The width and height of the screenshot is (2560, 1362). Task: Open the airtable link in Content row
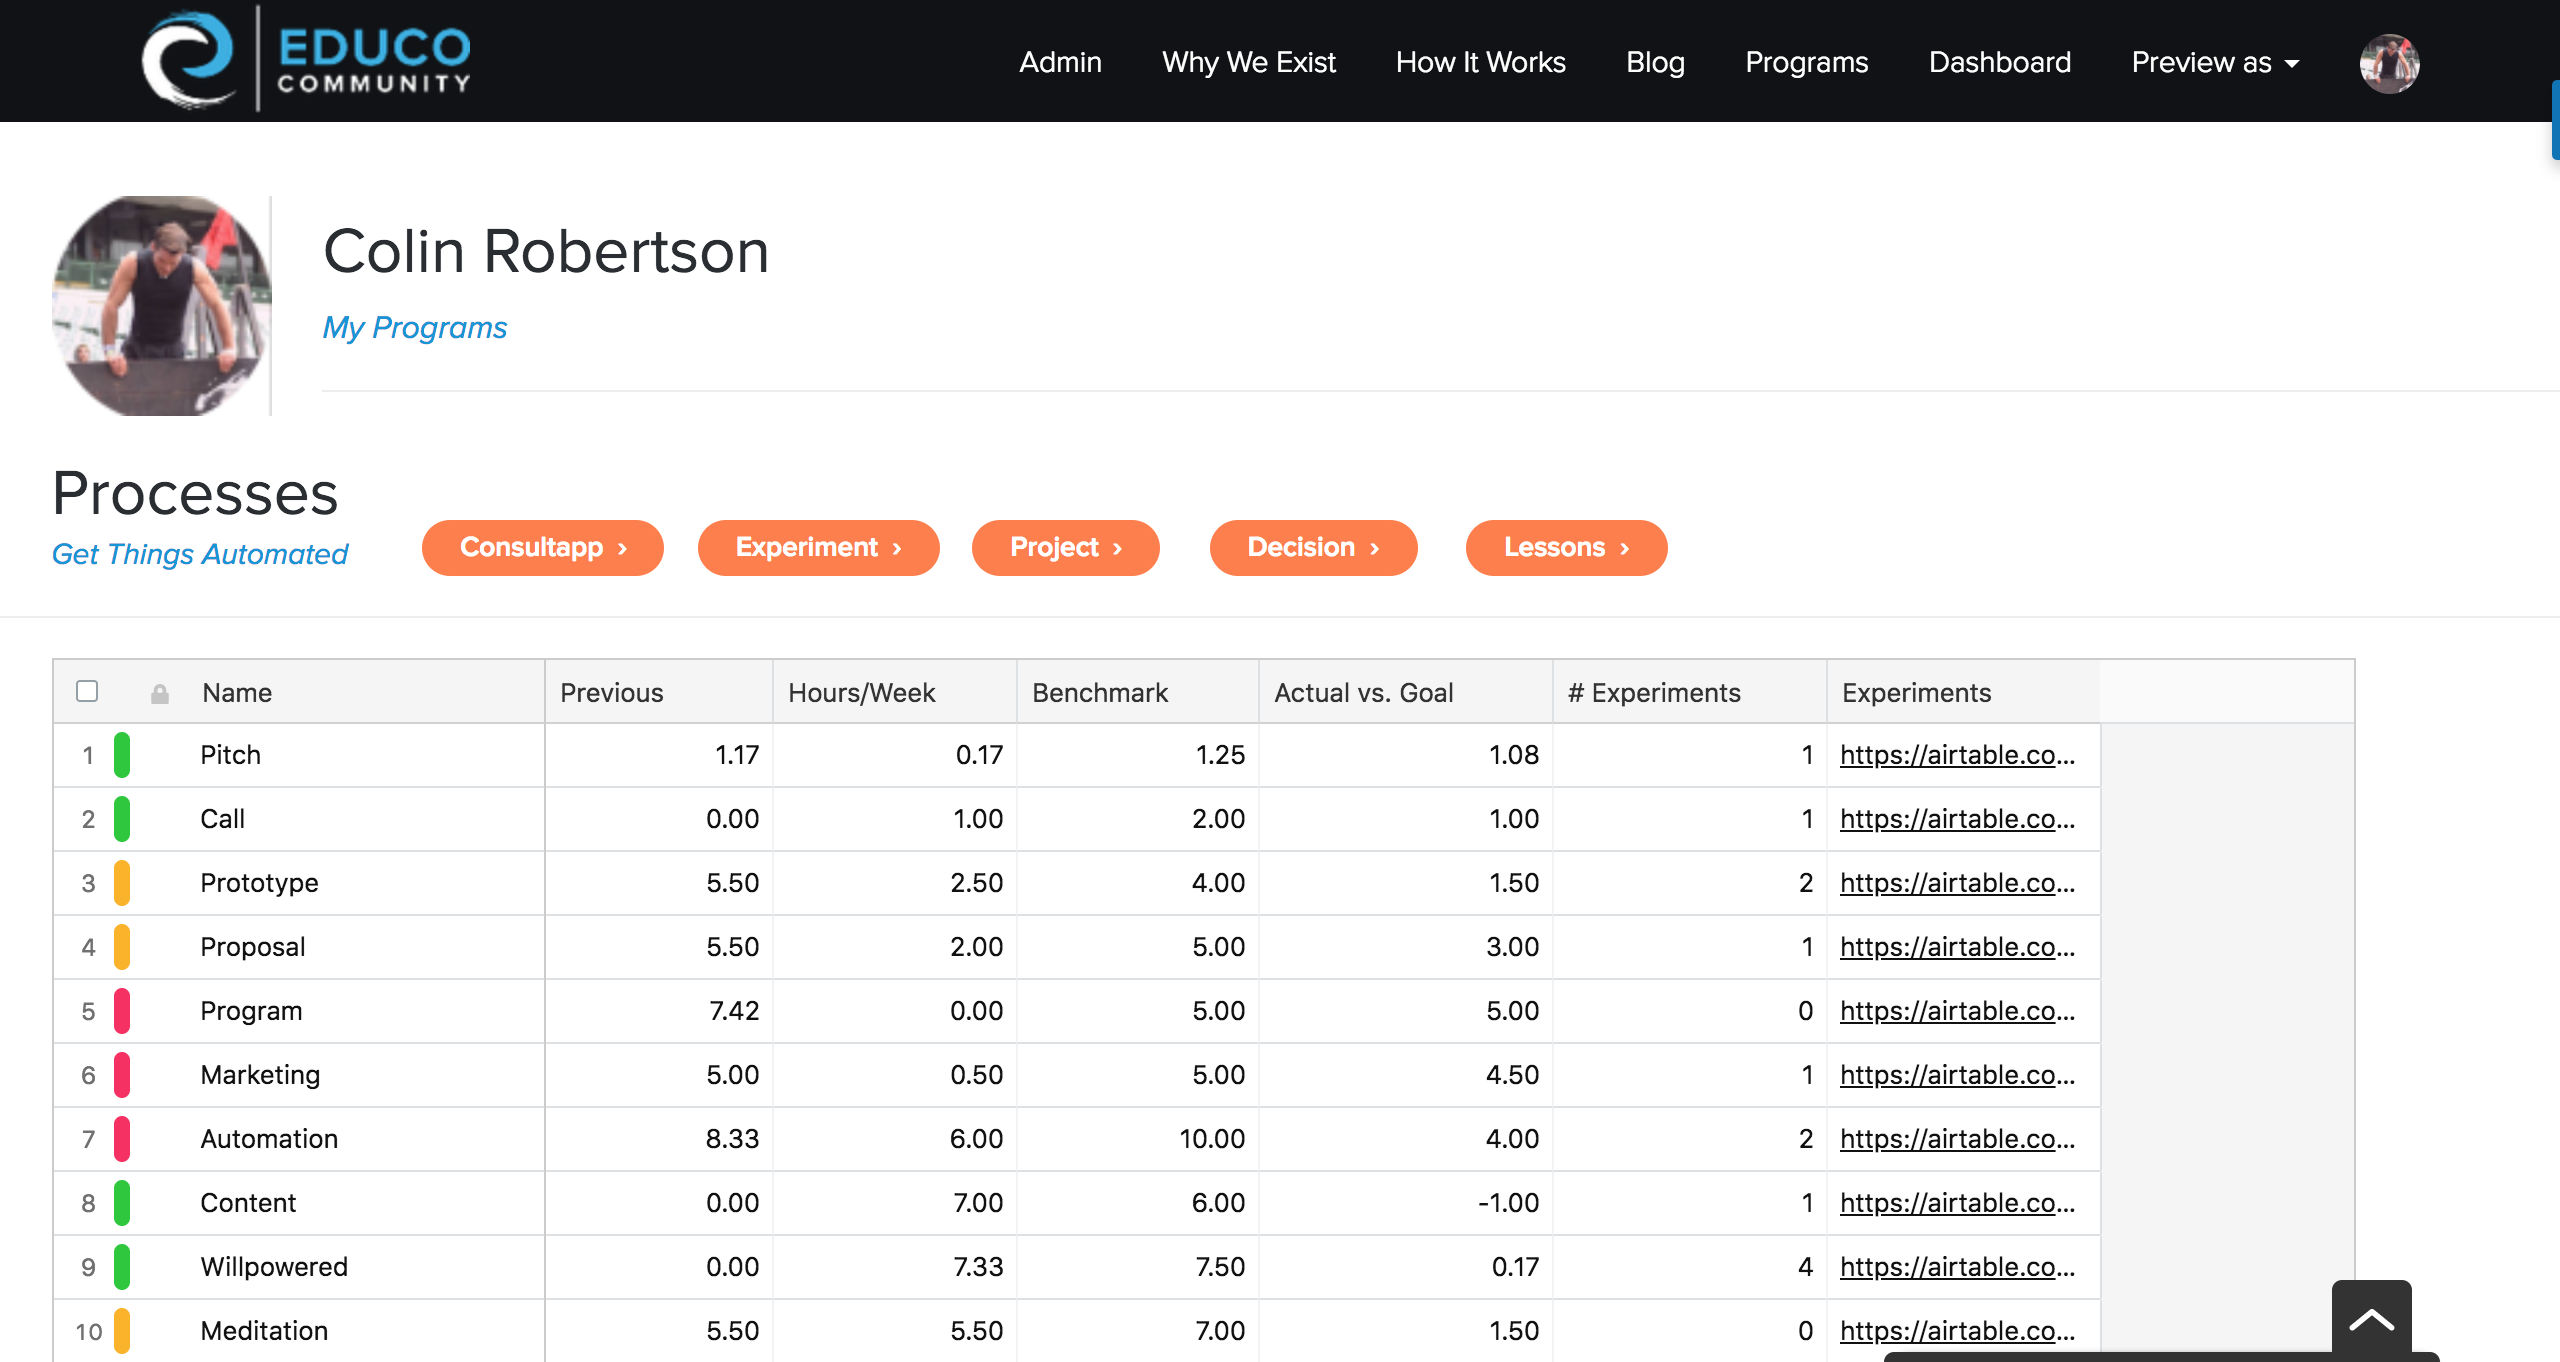click(x=1957, y=1203)
